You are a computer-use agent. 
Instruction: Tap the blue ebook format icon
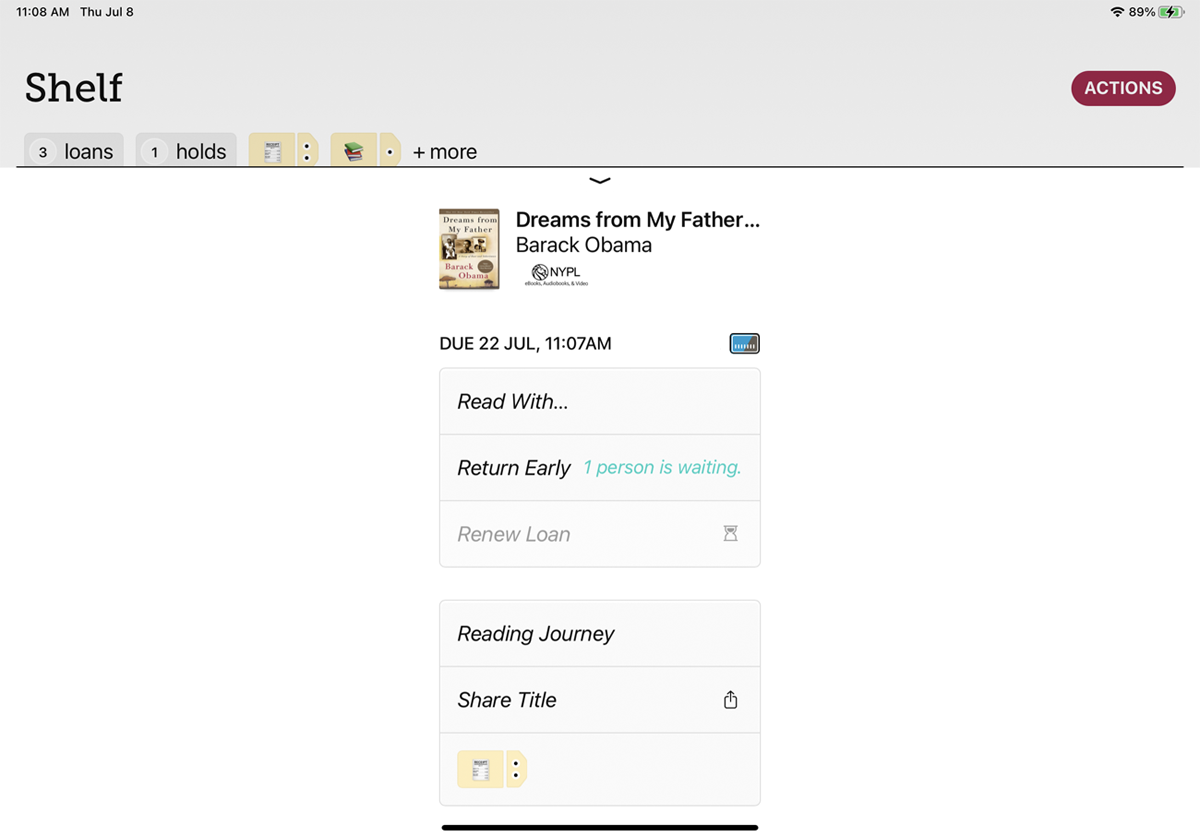pos(745,344)
